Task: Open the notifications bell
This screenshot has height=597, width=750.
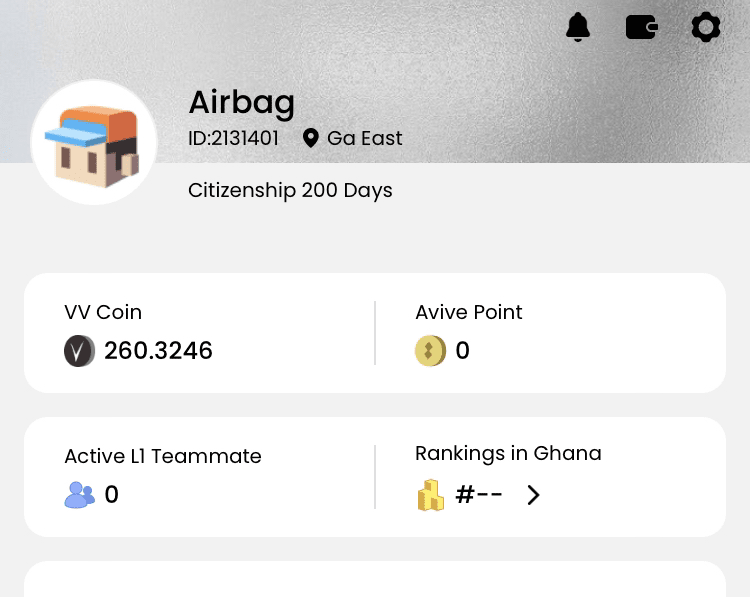Action: (578, 27)
